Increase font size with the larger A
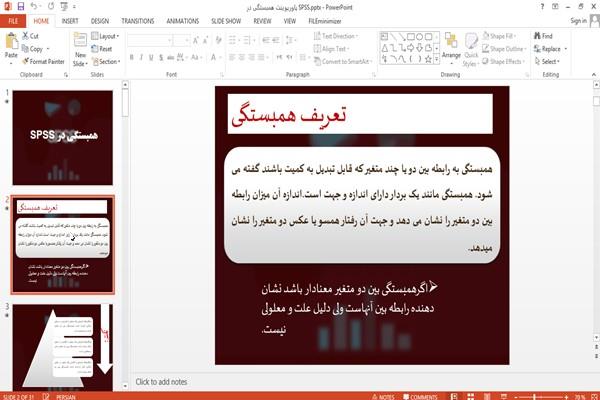This screenshot has height=400, width=600. [x=196, y=40]
